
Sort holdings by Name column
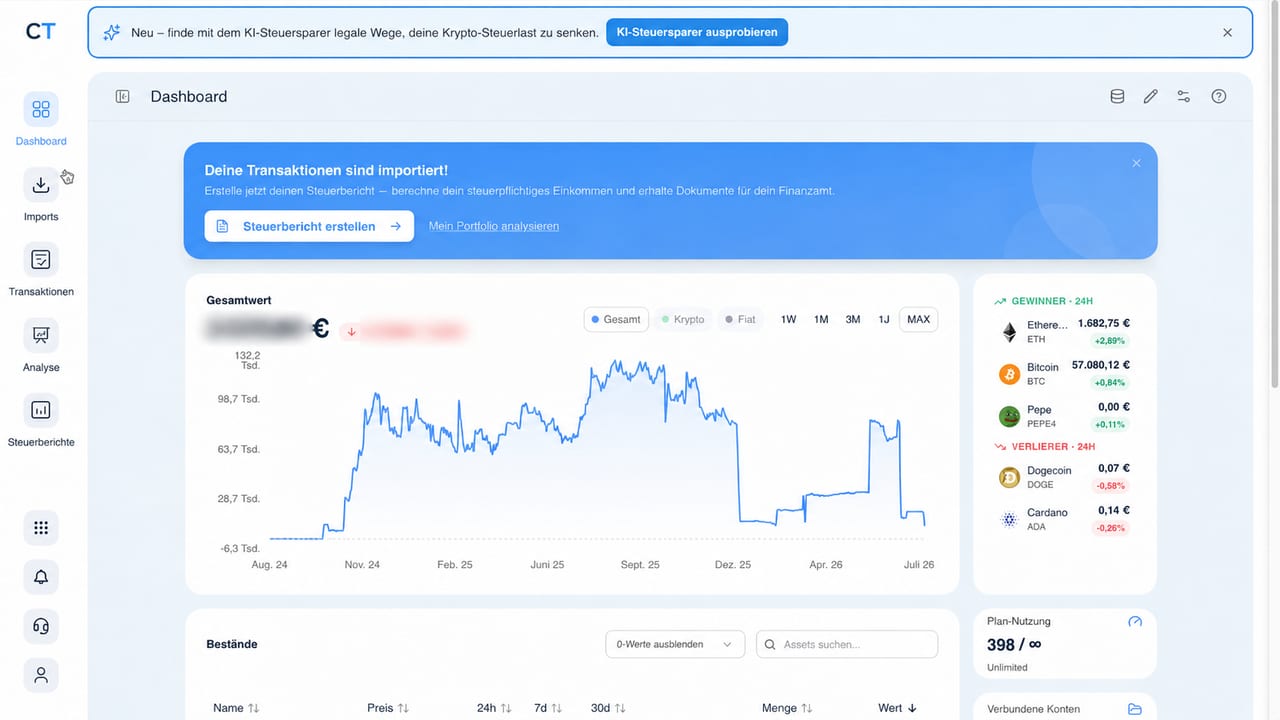[x=237, y=708]
